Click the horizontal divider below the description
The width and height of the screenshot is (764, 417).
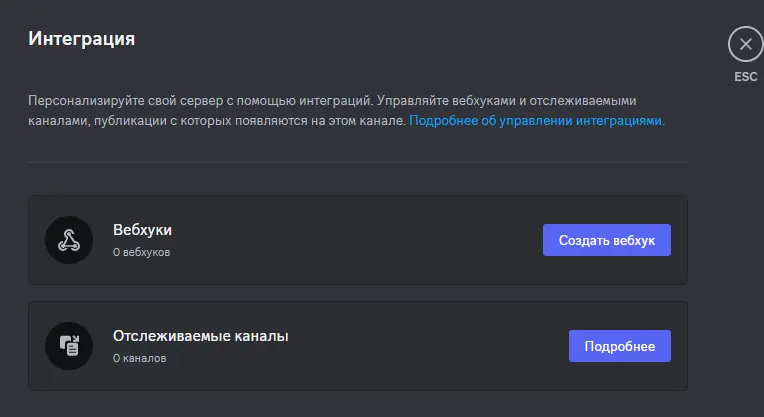pyautogui.click(x=358, y=162)
